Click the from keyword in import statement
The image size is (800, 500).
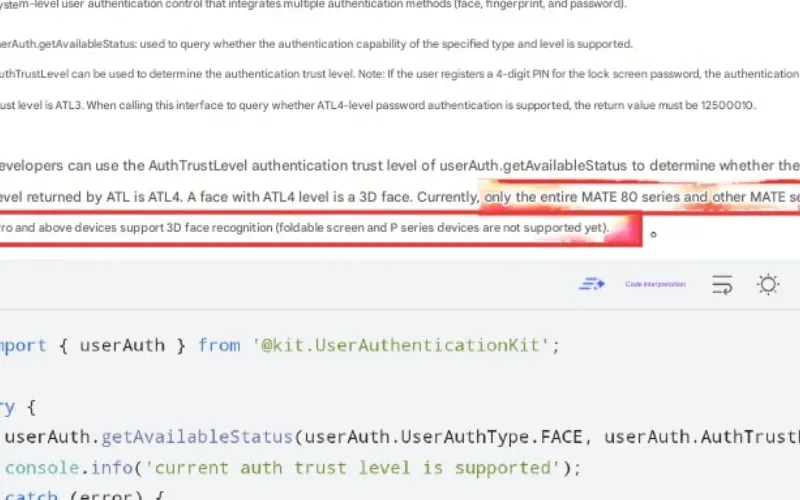click(219, 345)
